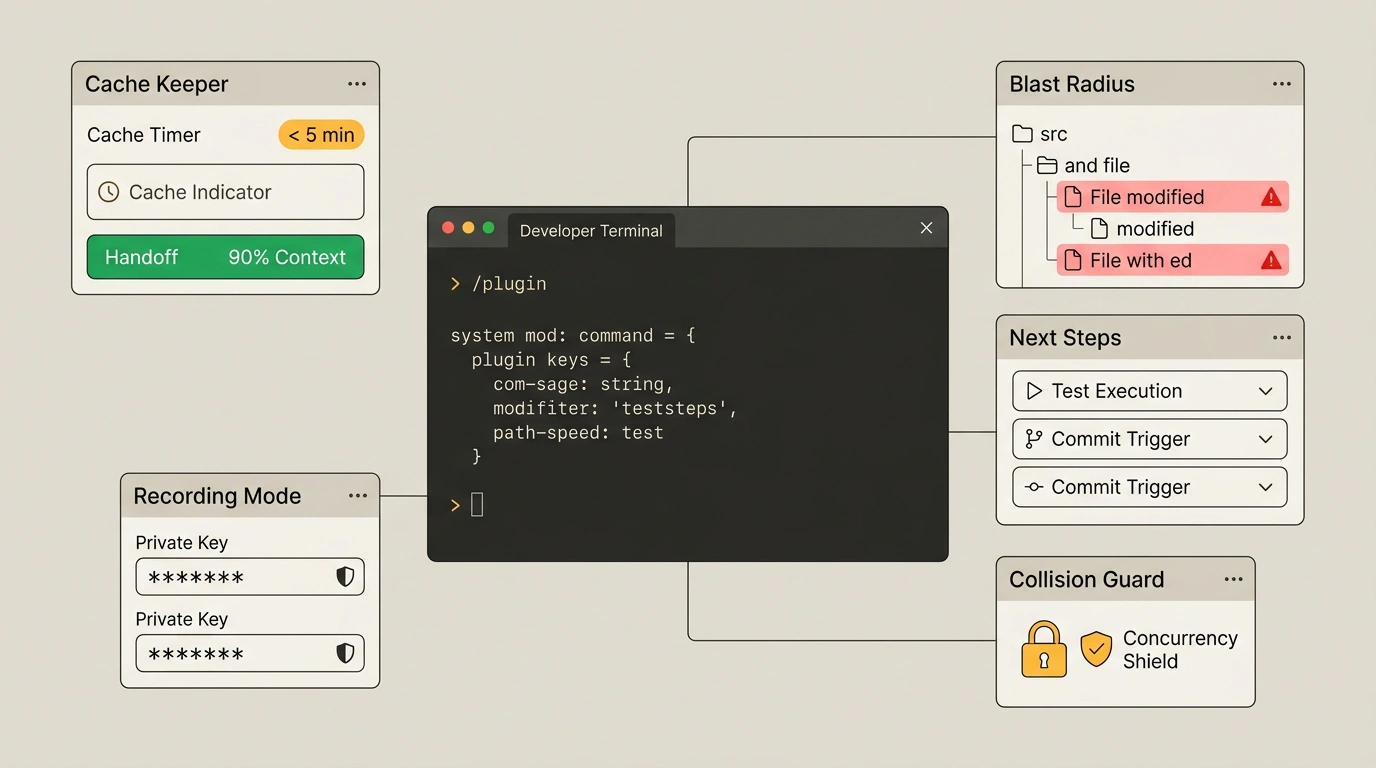This screenshot has height=768, width=1376.
Task: Click the 'Concurrency Shield' label
Action: (x=1180, y=650)
